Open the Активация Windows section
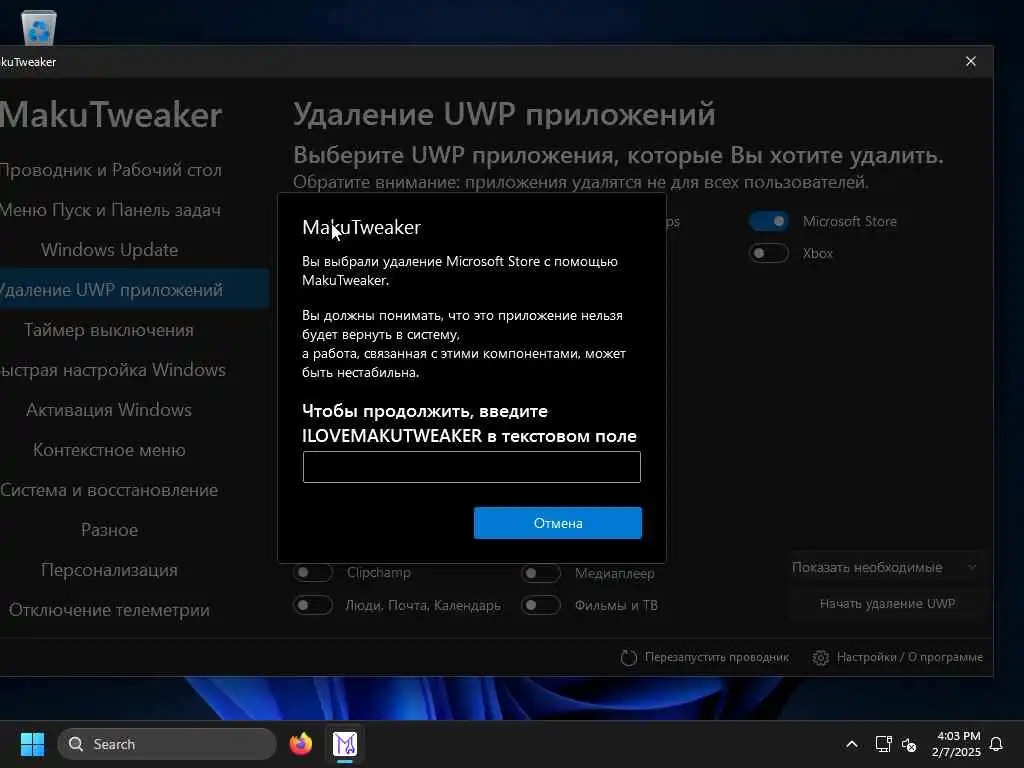The image size is (1024, 768). coord(110,409)
